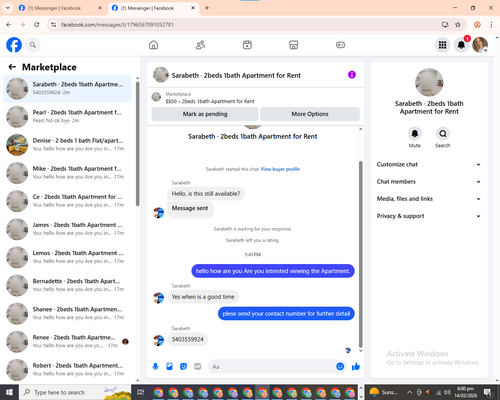500x400 pixels.
Task: Expand Privacy & support section
Action: pyautogui.click(x=429, y=216)
